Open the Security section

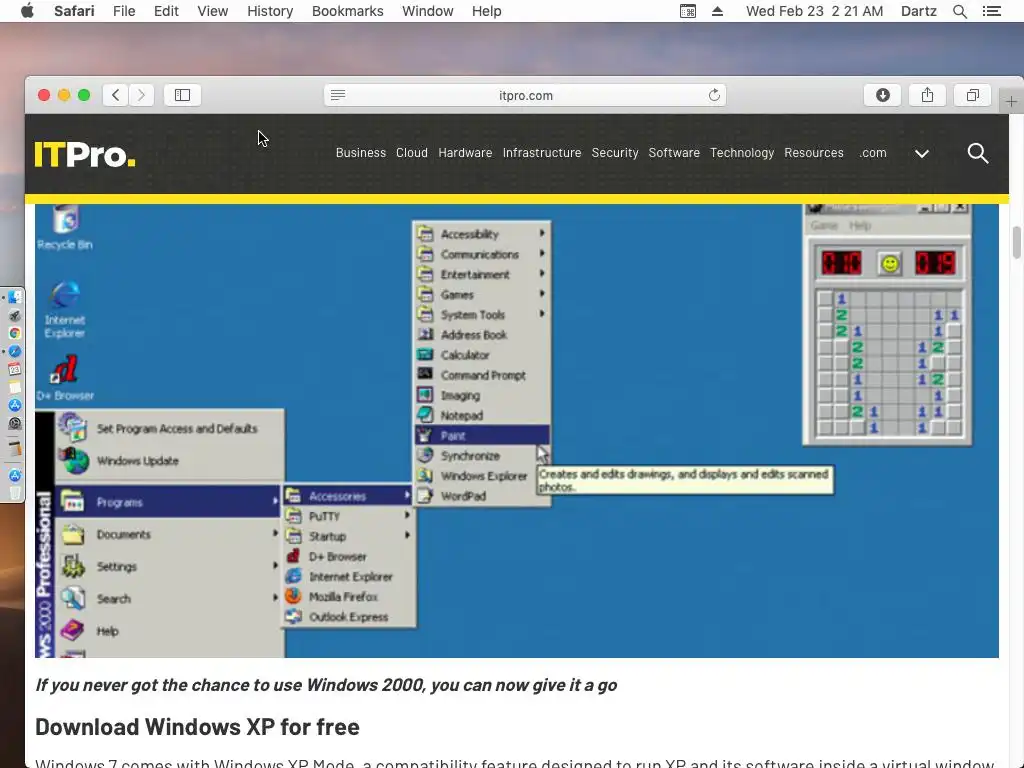(615, 153)
